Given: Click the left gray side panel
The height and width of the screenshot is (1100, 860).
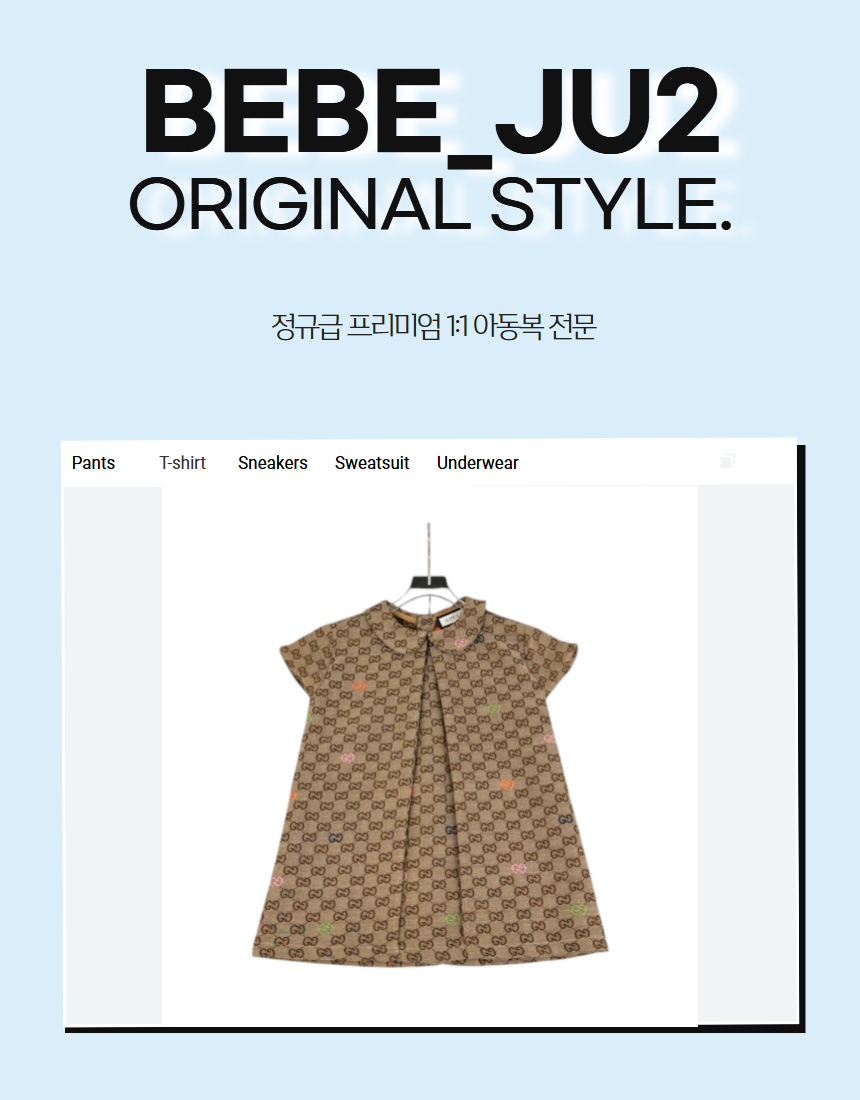Looking at the screenshot, I should 113,756.
